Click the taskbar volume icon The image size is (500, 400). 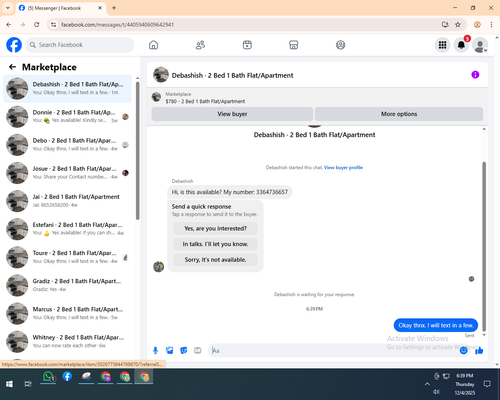436,392
